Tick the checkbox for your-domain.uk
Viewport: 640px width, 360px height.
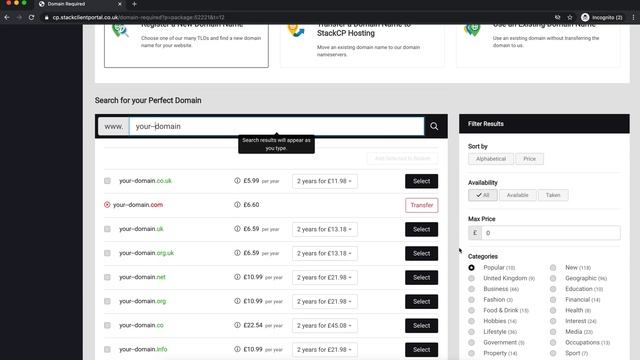coord(107,229)
